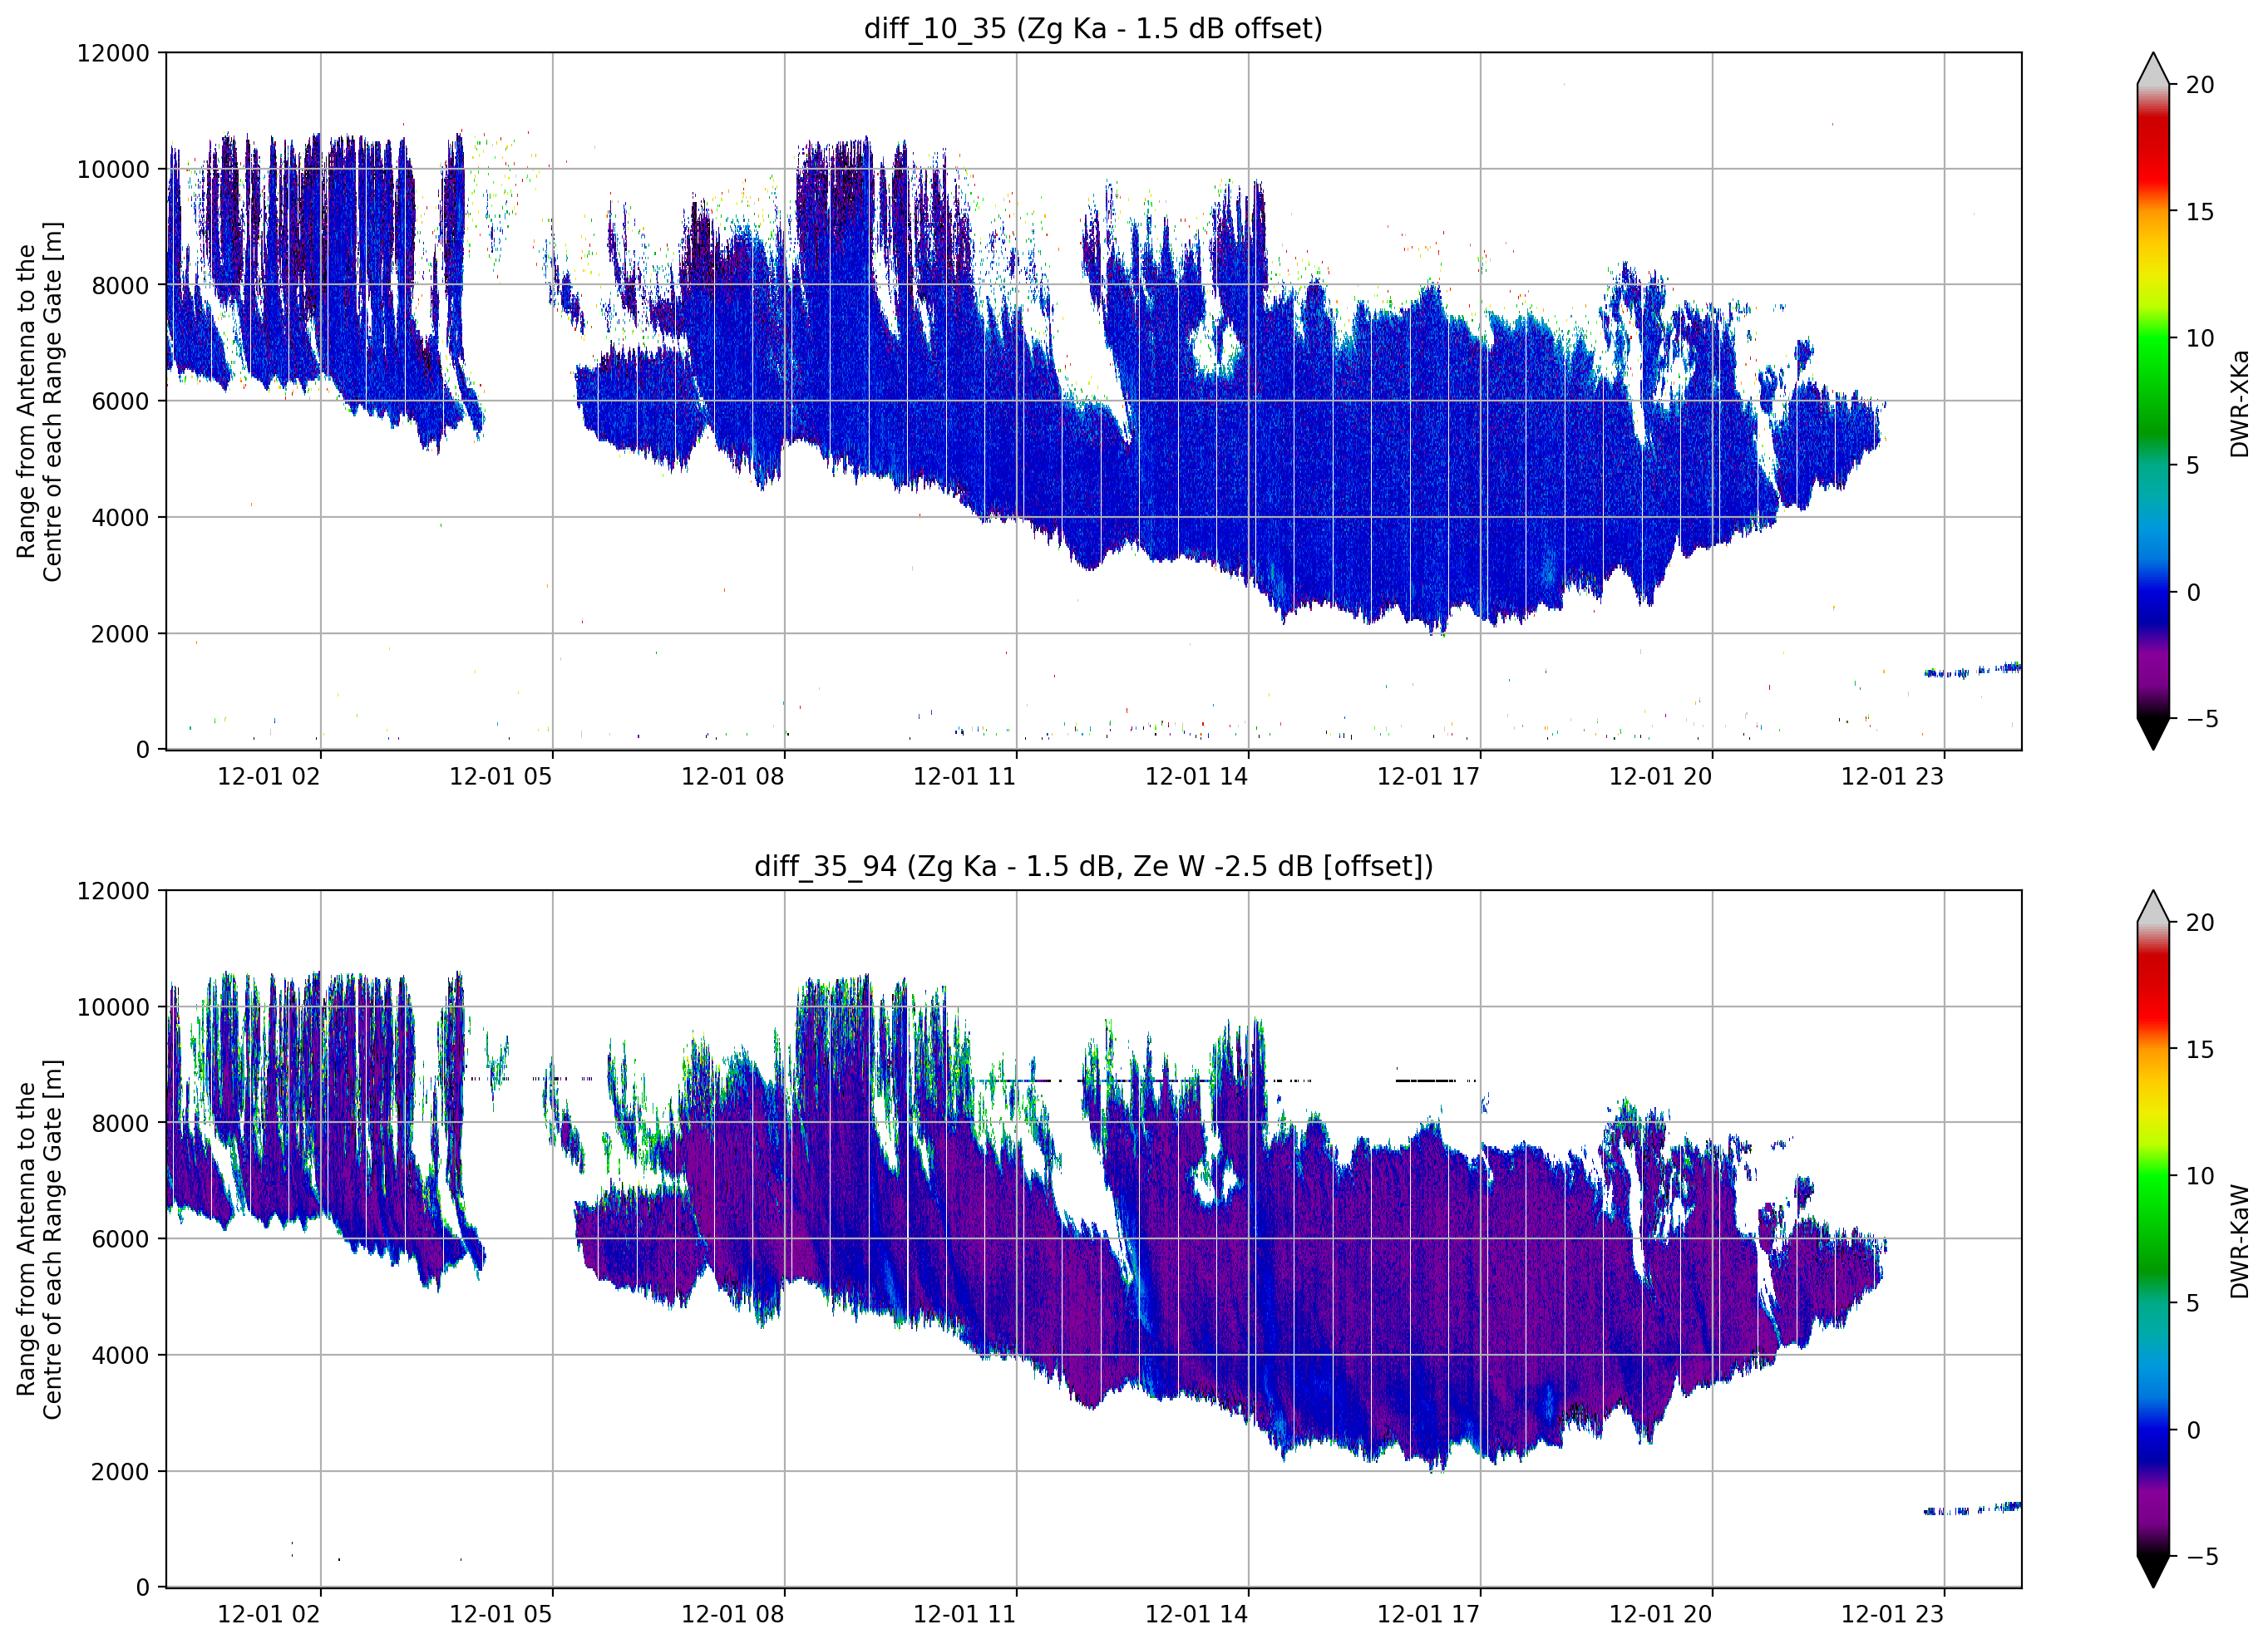This screenshot has height=1644, width=2268.
Task: Click x-axis tick "12-01 20" under the diff_10_35 plot
Action: [1661, 777]
